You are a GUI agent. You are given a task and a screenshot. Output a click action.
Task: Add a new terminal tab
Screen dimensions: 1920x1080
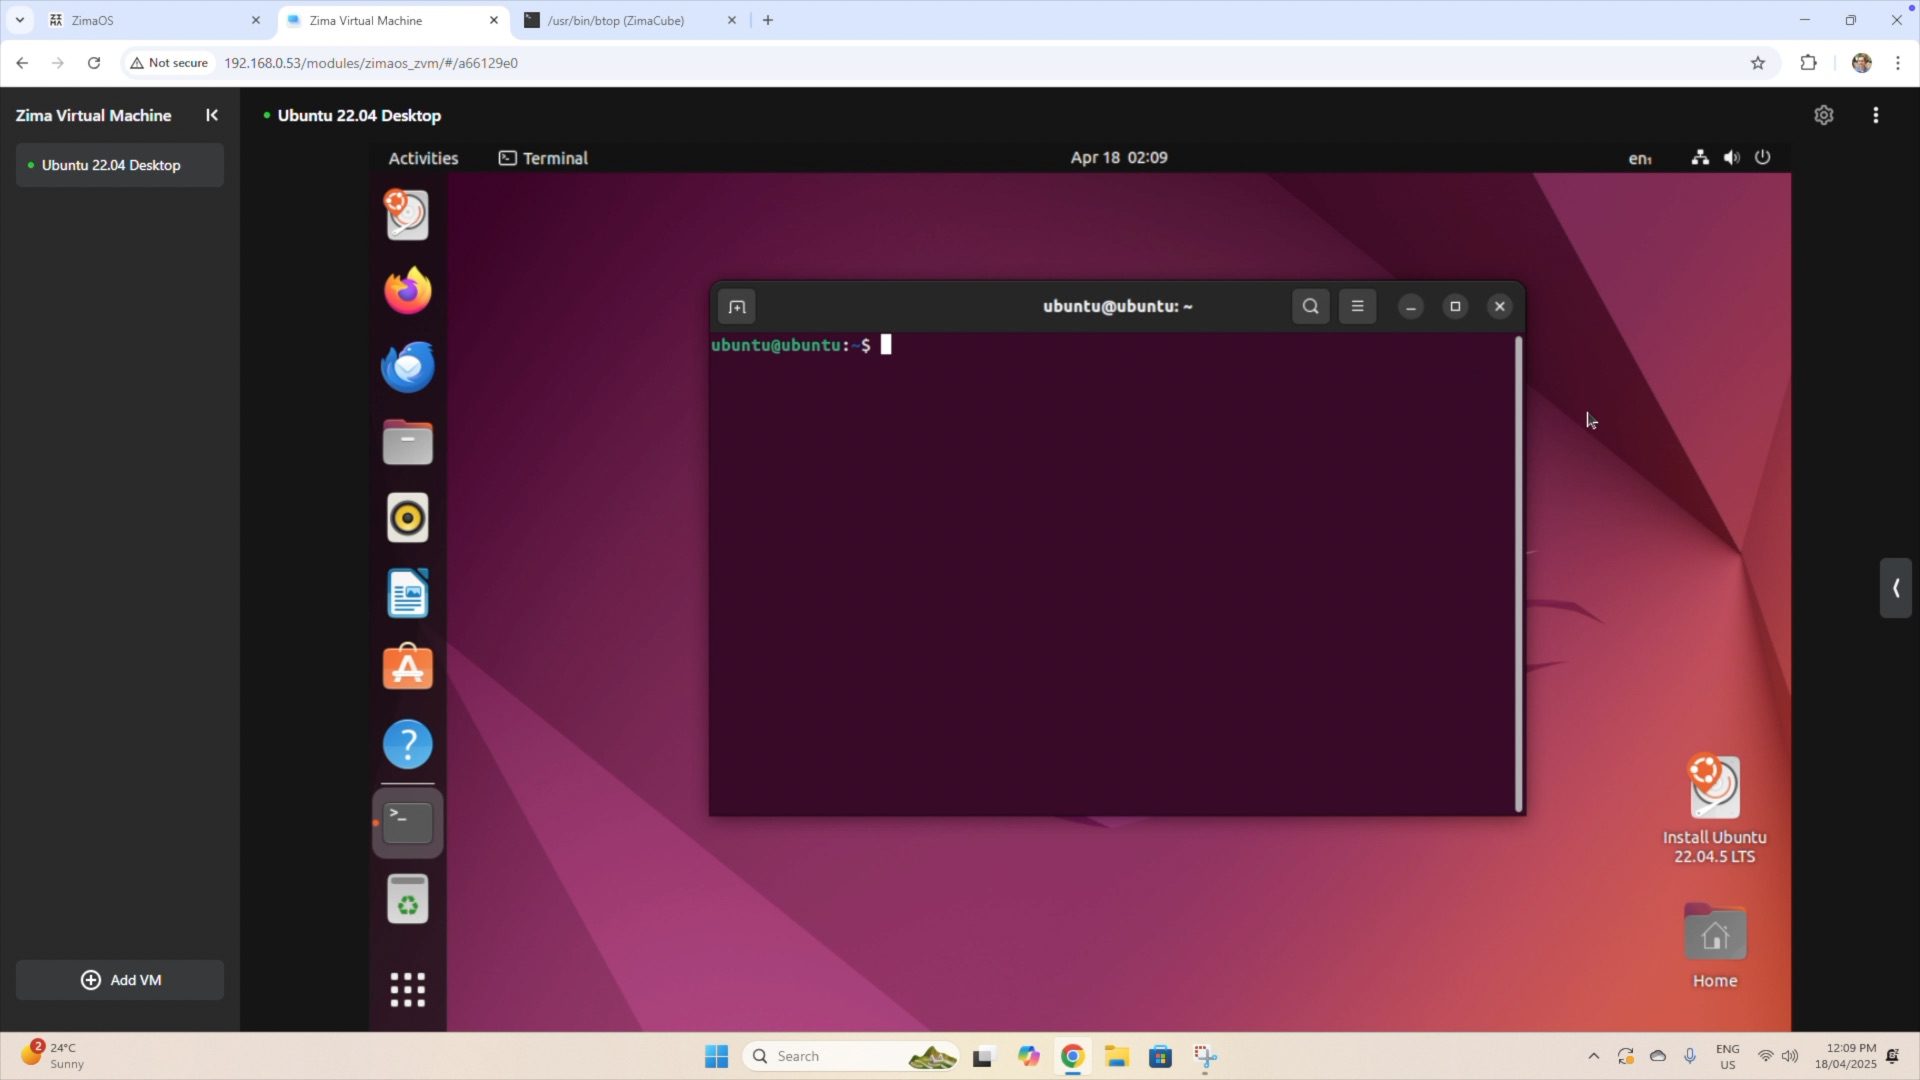click(737, 307)
